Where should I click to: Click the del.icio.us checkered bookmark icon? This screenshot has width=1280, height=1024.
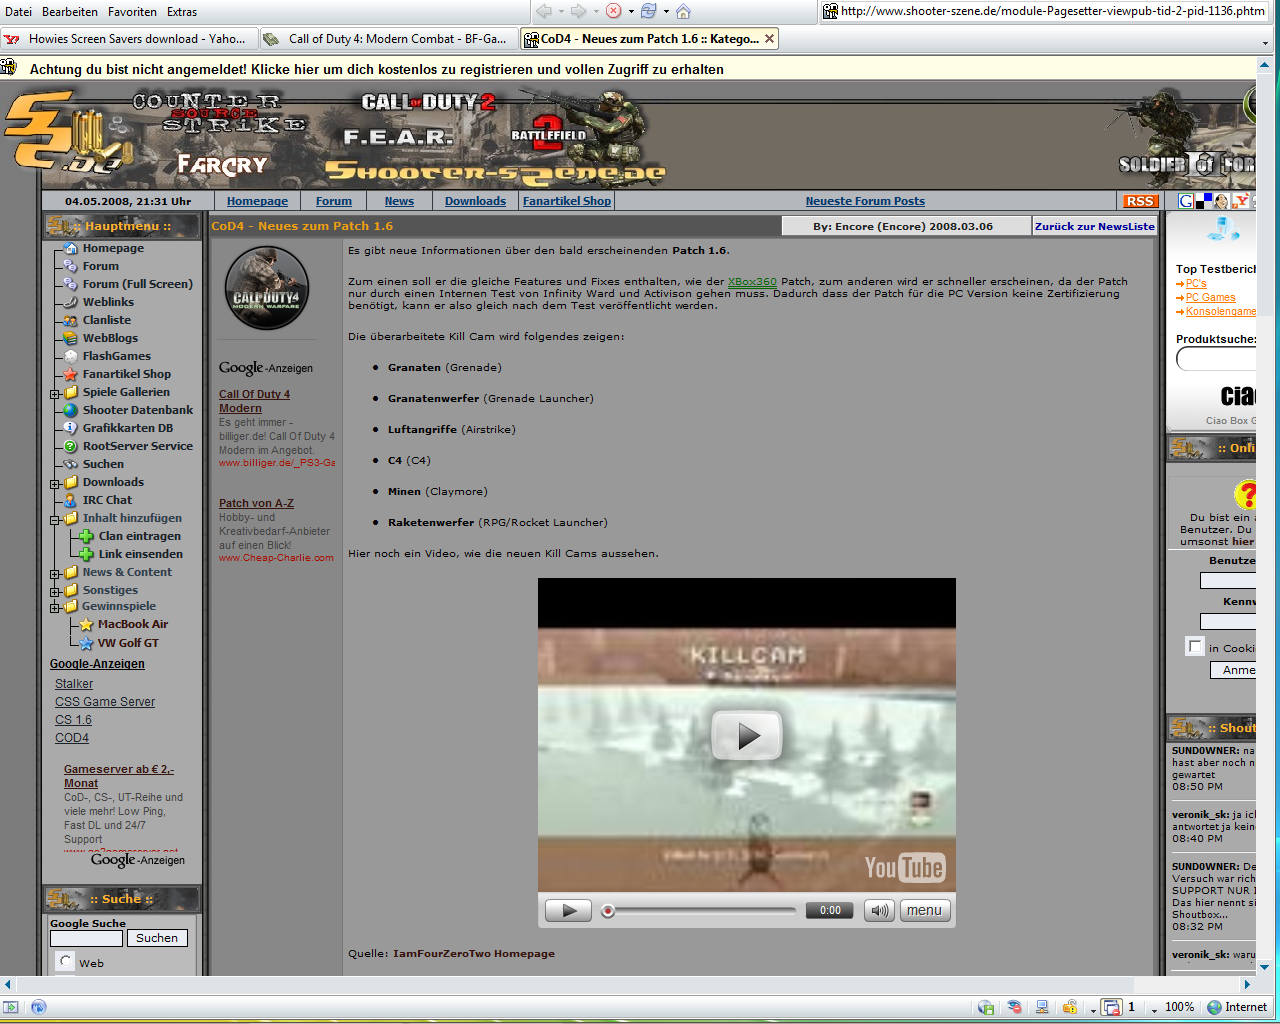[x=1203, y=201]
